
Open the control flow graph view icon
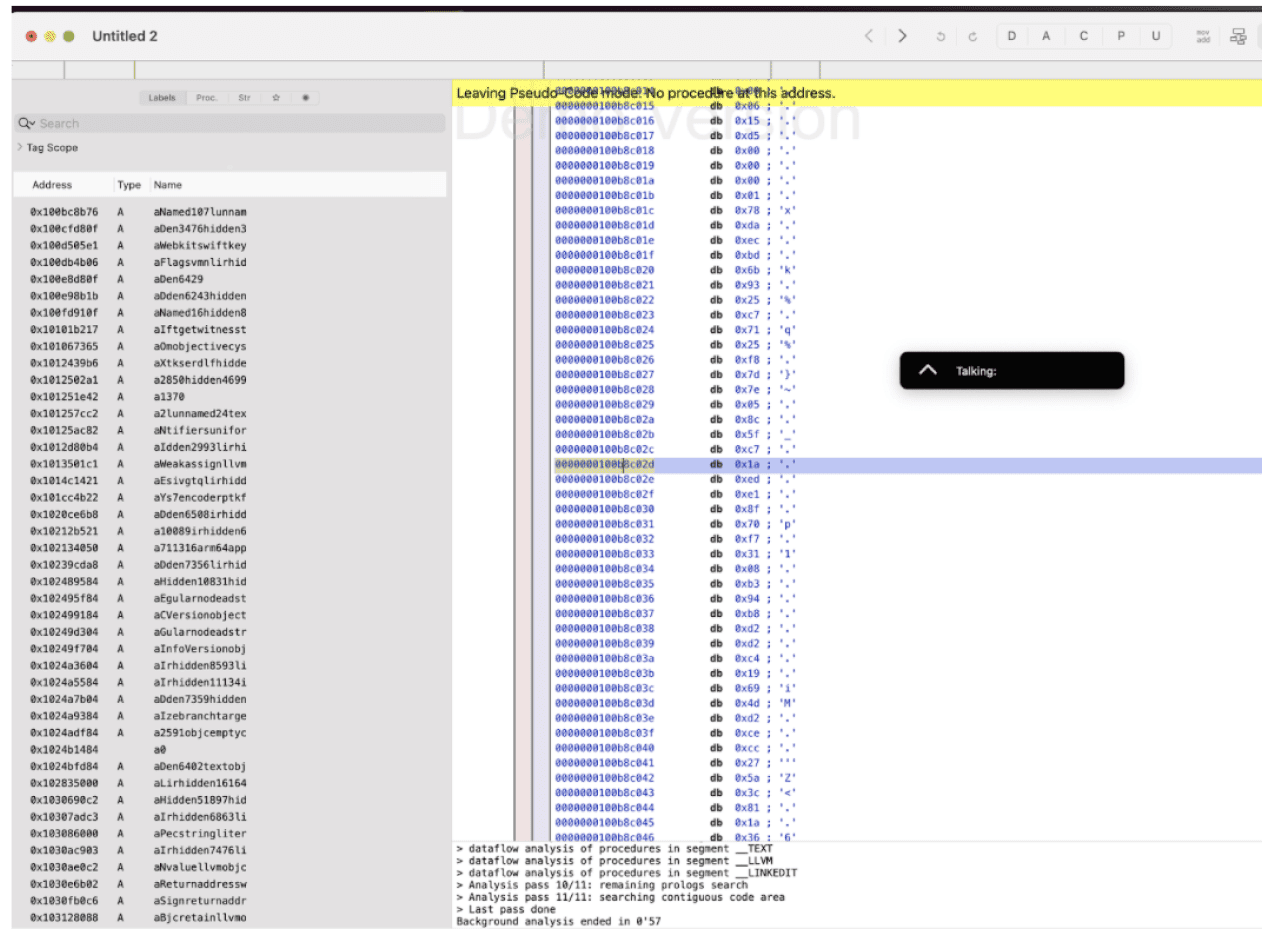pos(1238,36)
